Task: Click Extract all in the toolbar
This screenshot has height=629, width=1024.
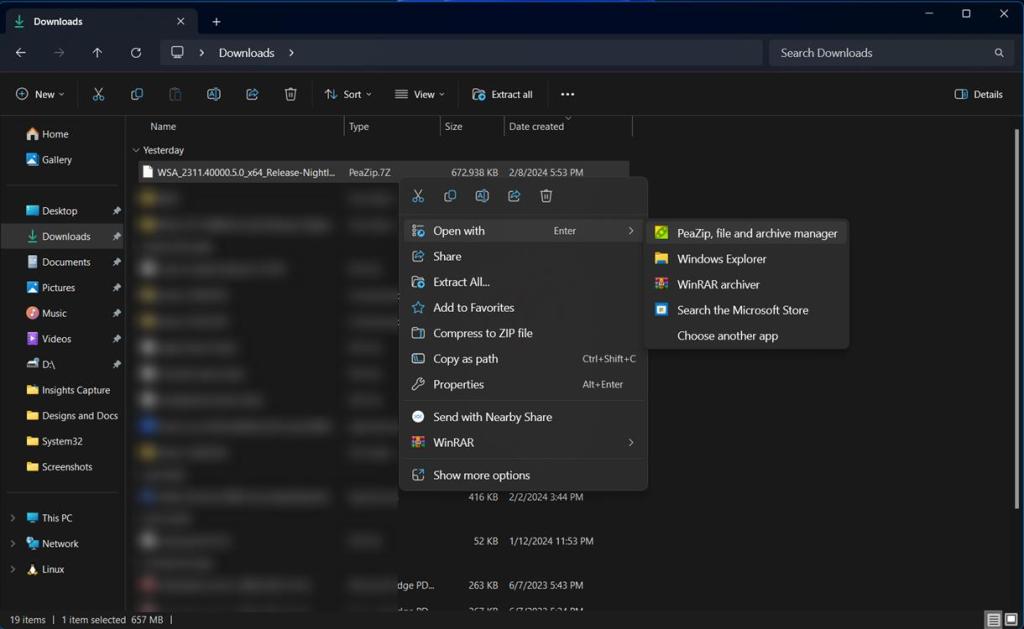Action: tap(502, 94)
